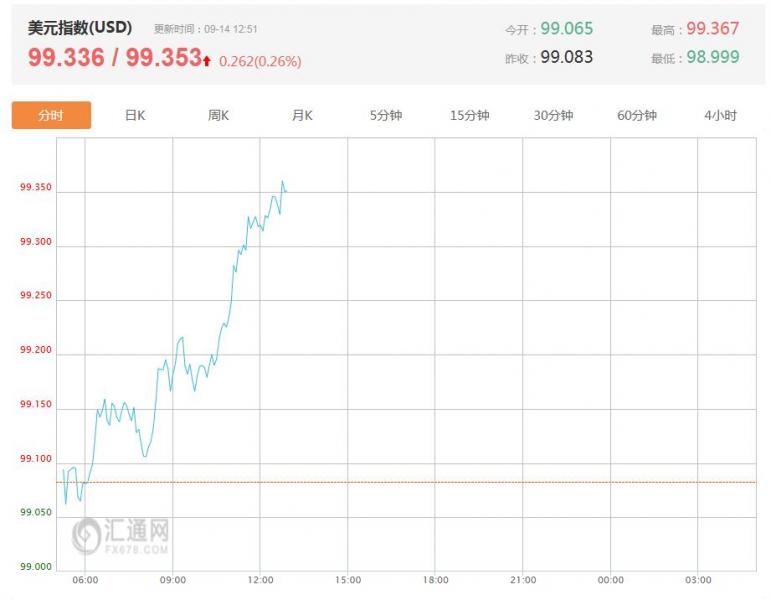Viewport: 771px width, 600px height.
Task: Click the 美元指数(USD) title
Action: [x=80, y=28]
